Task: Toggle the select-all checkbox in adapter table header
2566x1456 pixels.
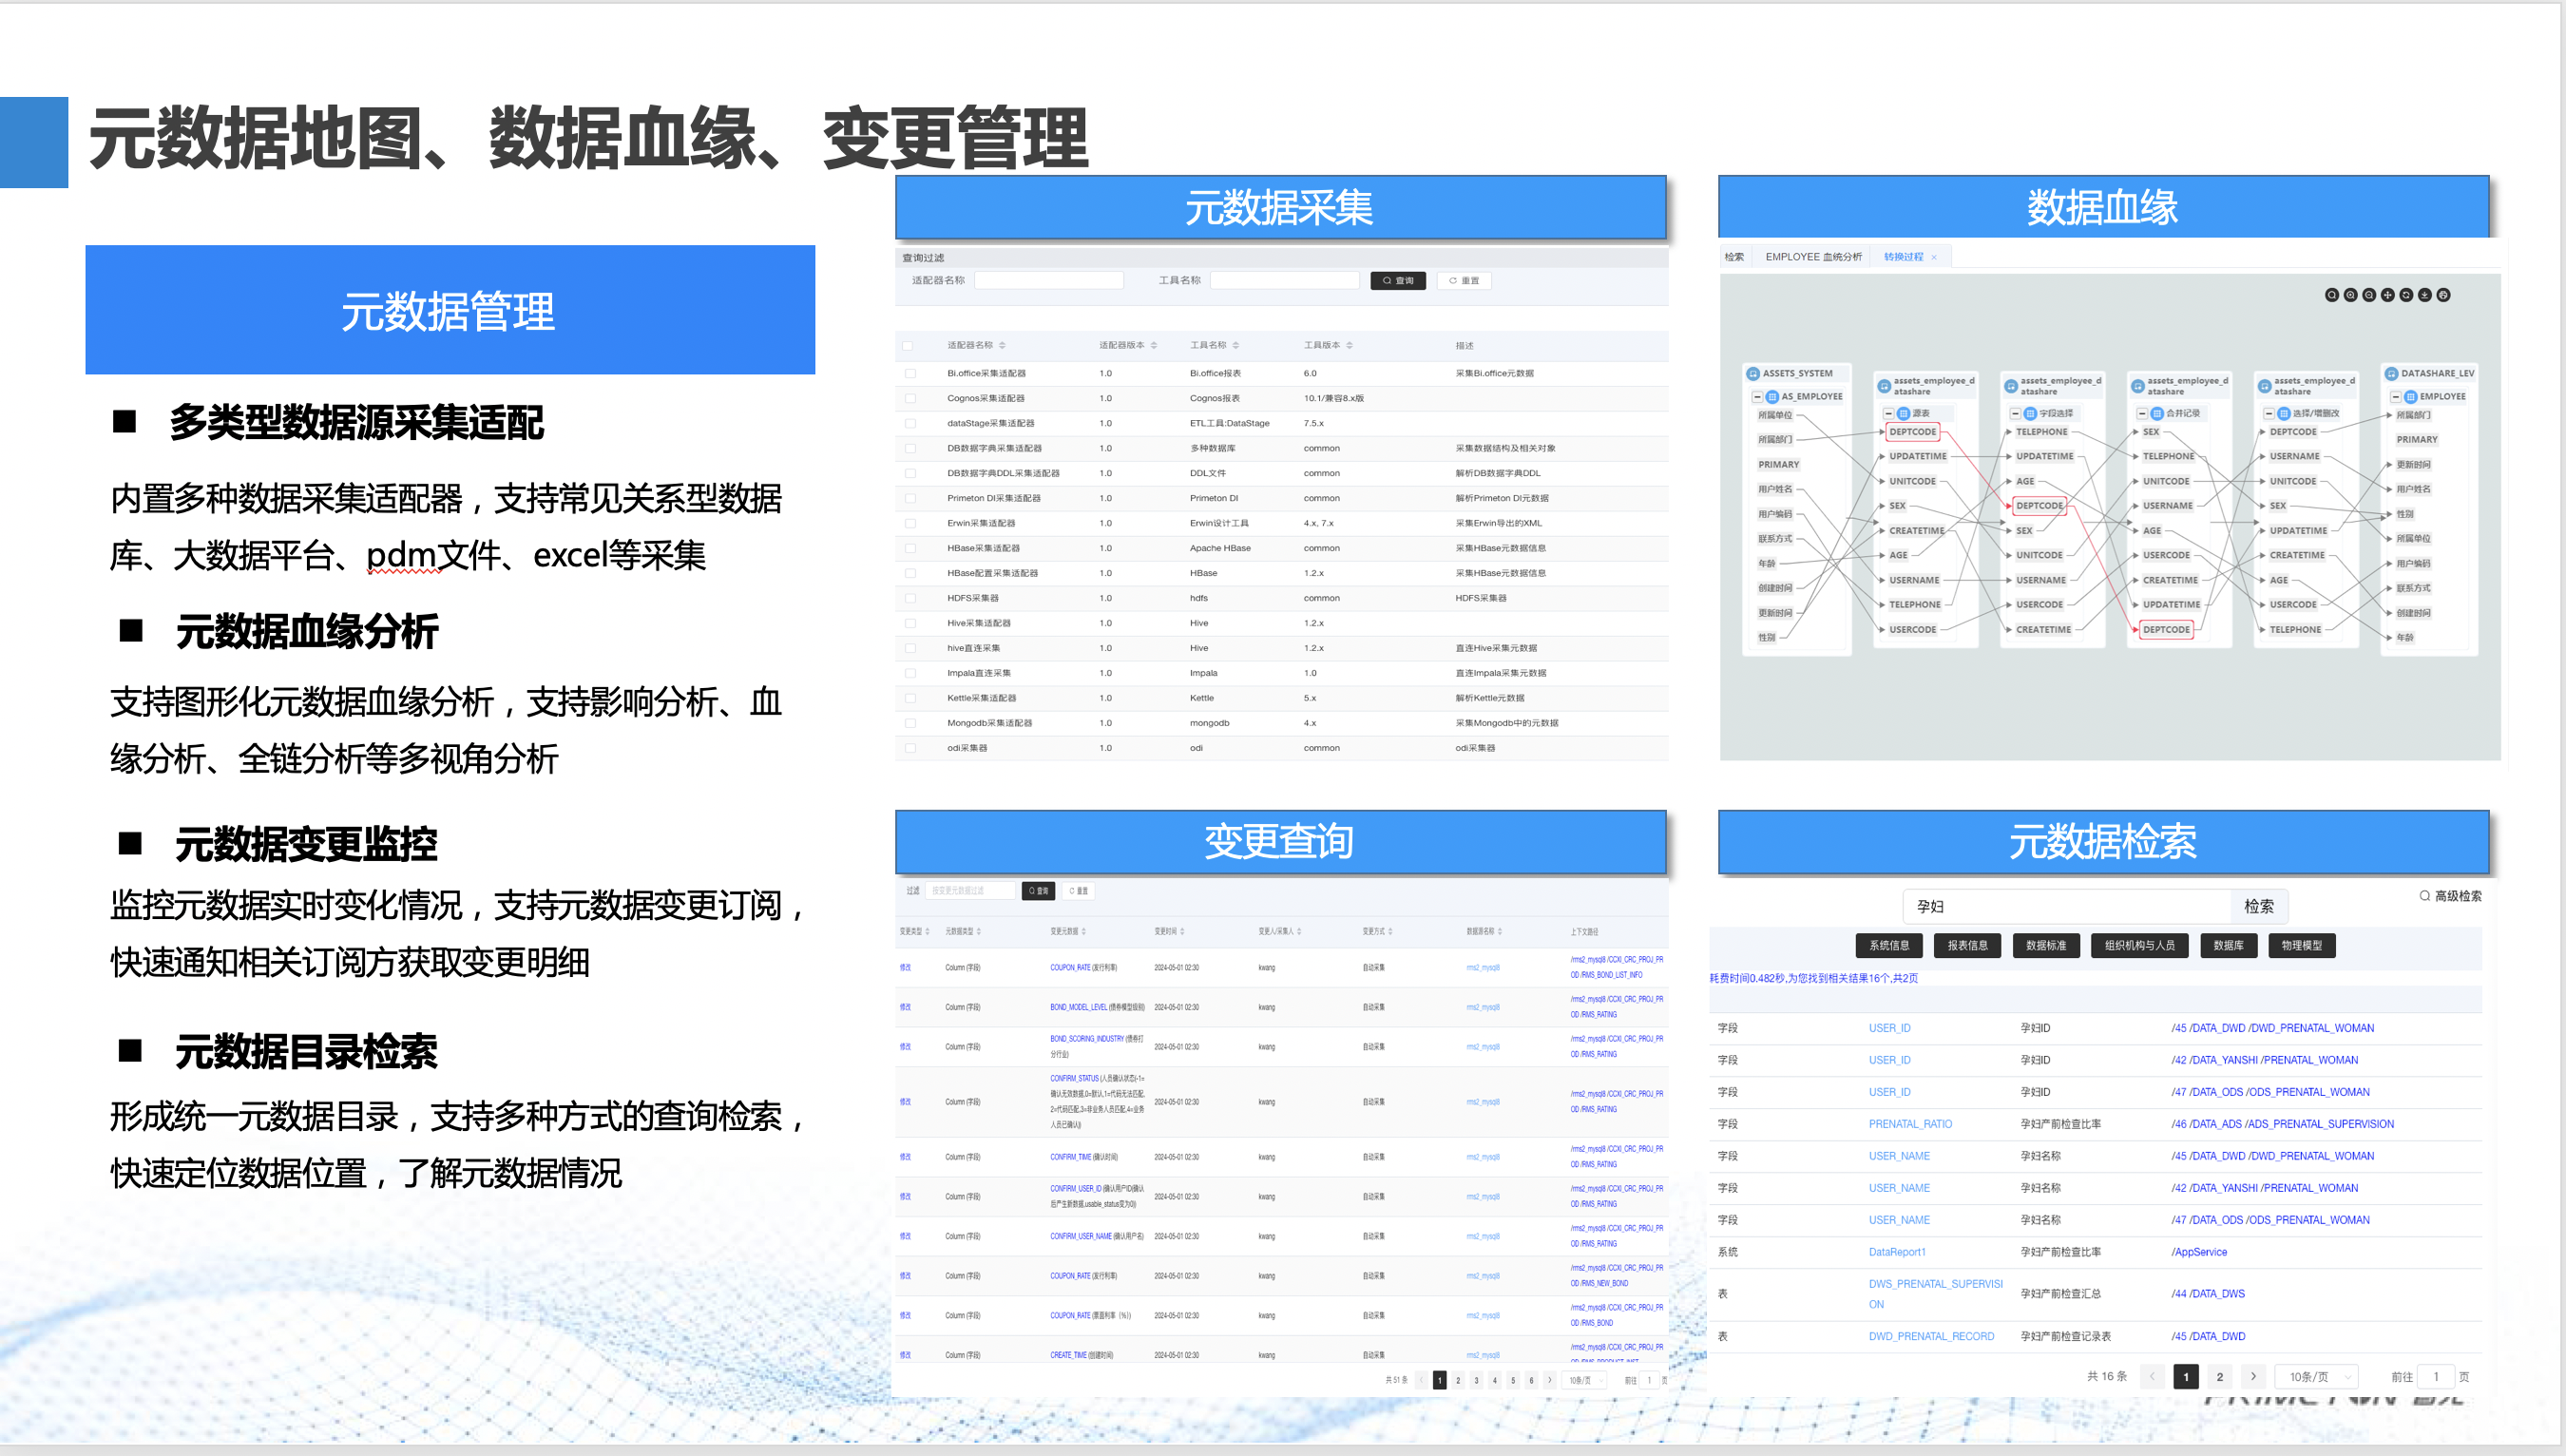Action: click(908, 346)
